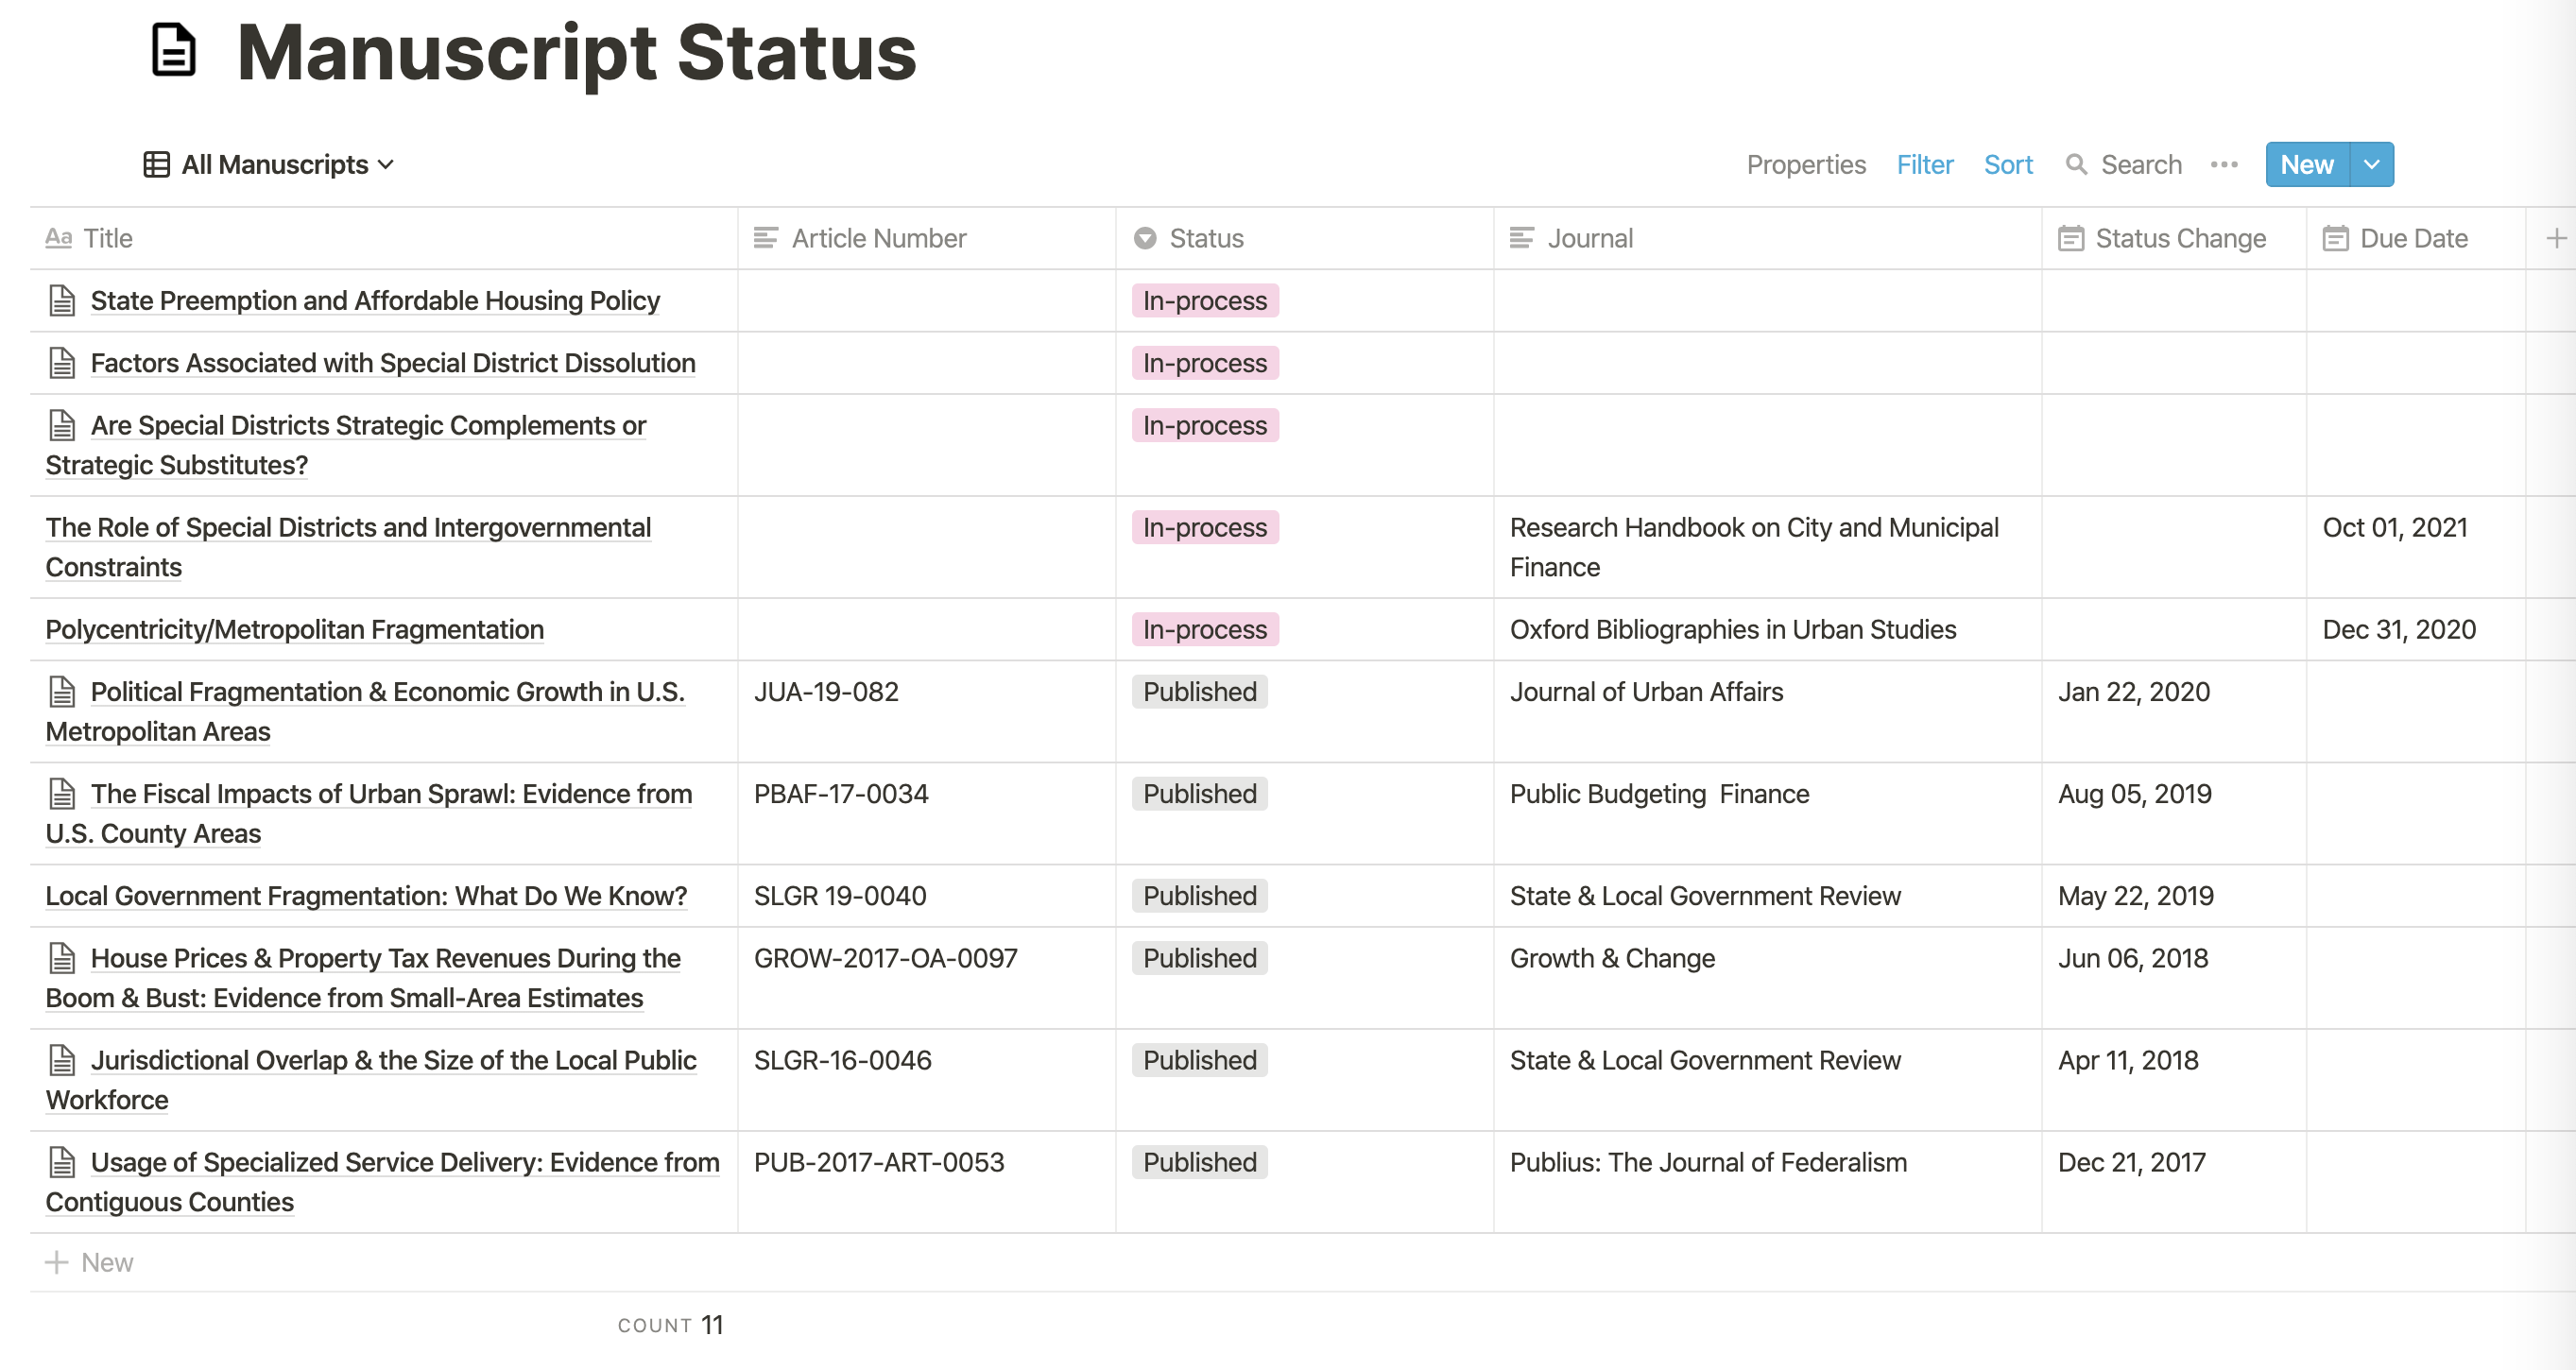Expand the All Manuscripts view dropdown
2576x1370 pixels.
coord(386,164)
